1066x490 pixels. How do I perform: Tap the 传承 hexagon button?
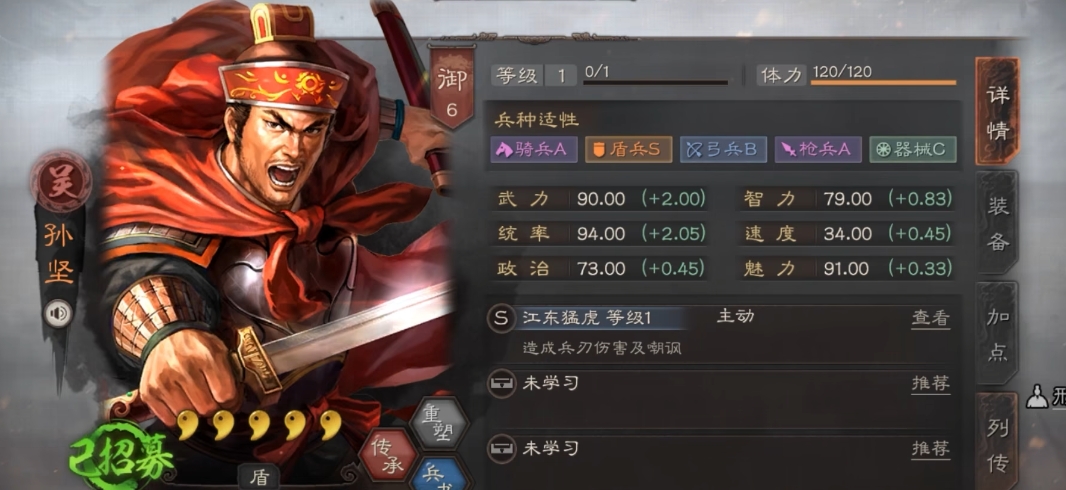coord(388,453)
